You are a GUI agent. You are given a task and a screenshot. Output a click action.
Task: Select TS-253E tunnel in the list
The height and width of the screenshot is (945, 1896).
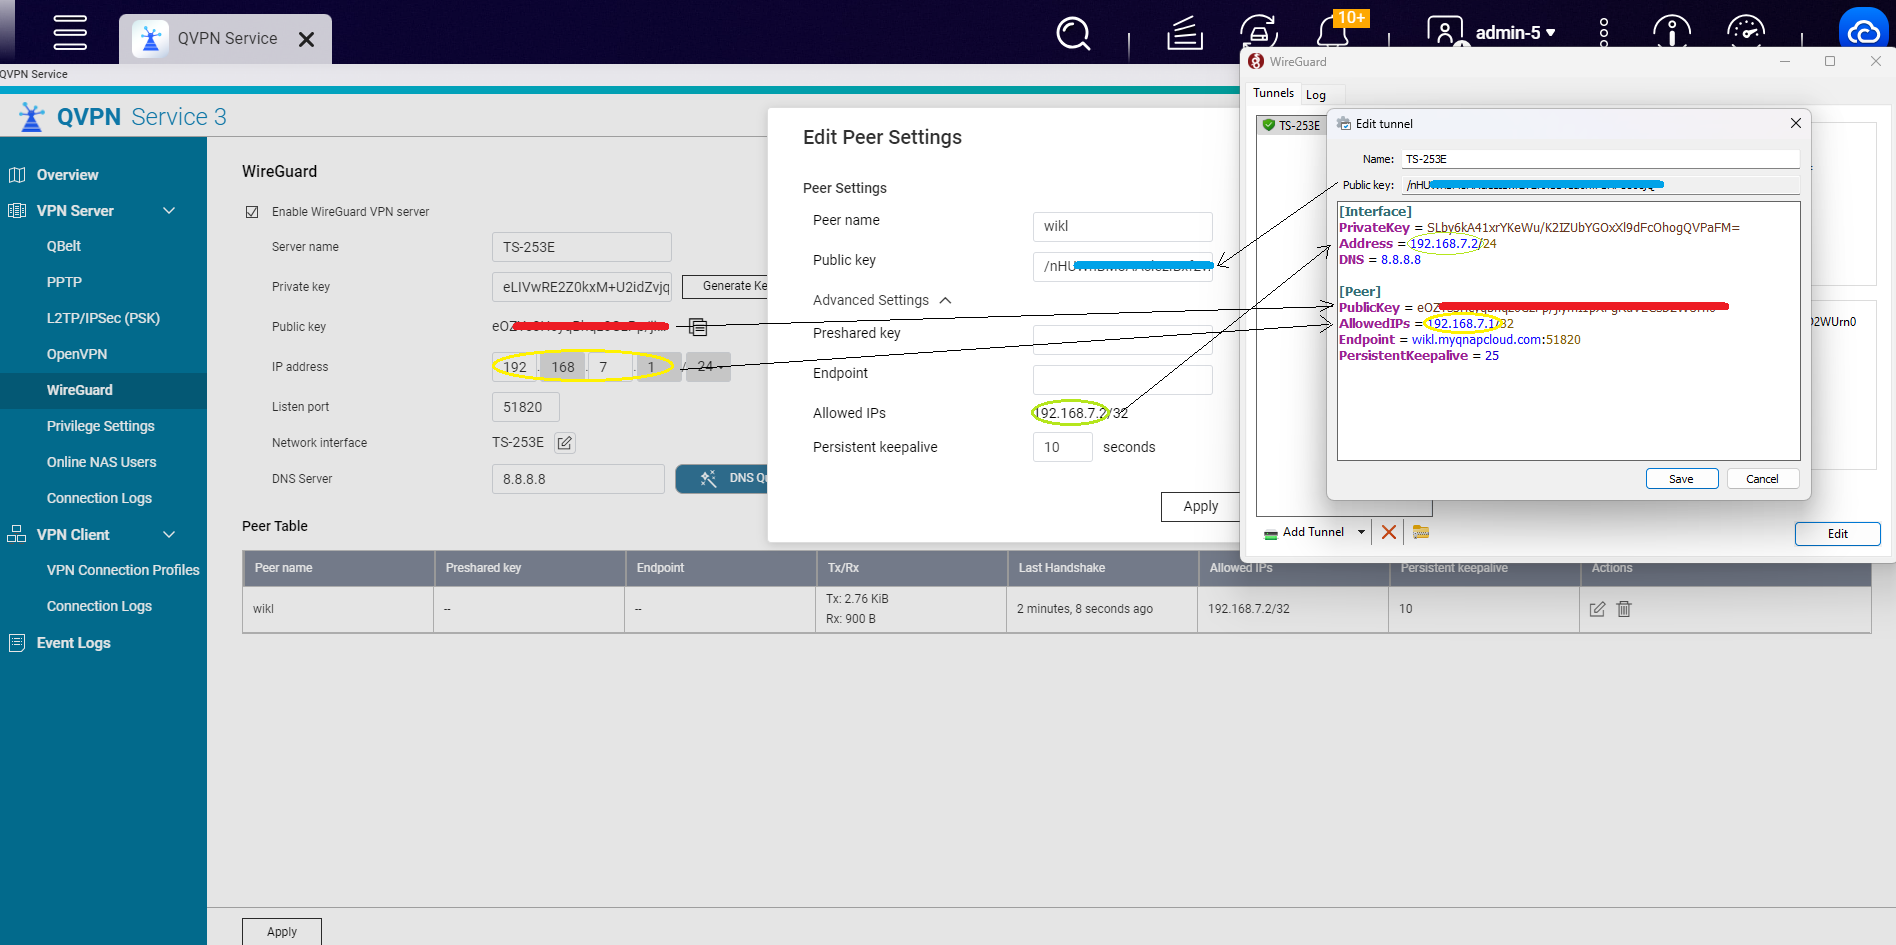pos(1291,125)
